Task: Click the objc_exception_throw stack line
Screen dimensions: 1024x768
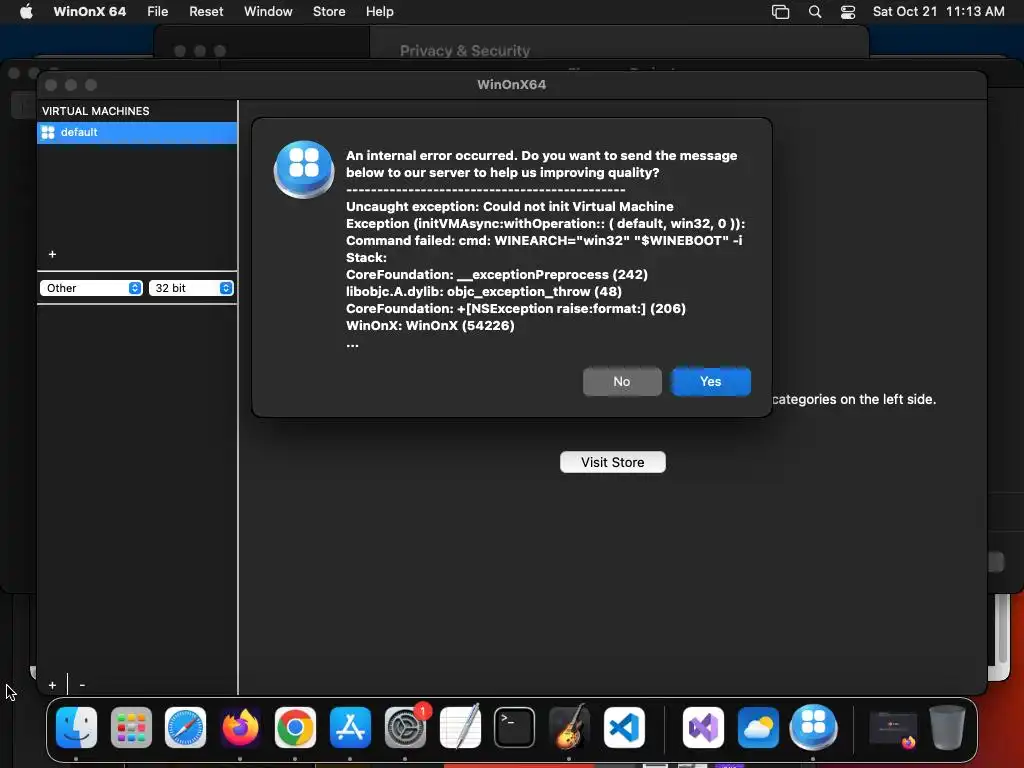Action: click(x=483, y=291)
